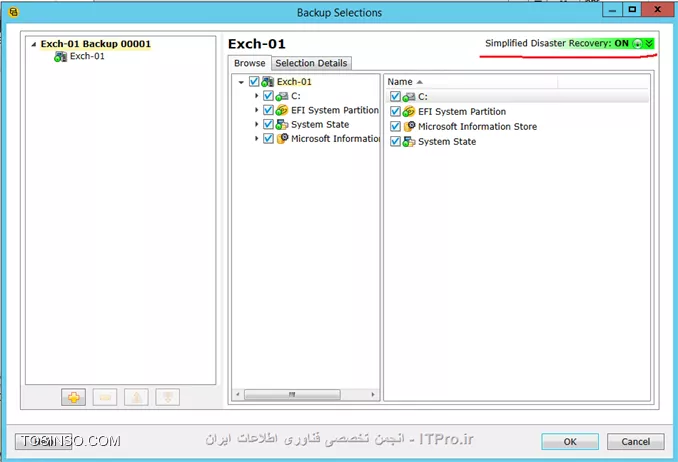Click the move down arrow button

pyautogui.click(x=168, y=397)
